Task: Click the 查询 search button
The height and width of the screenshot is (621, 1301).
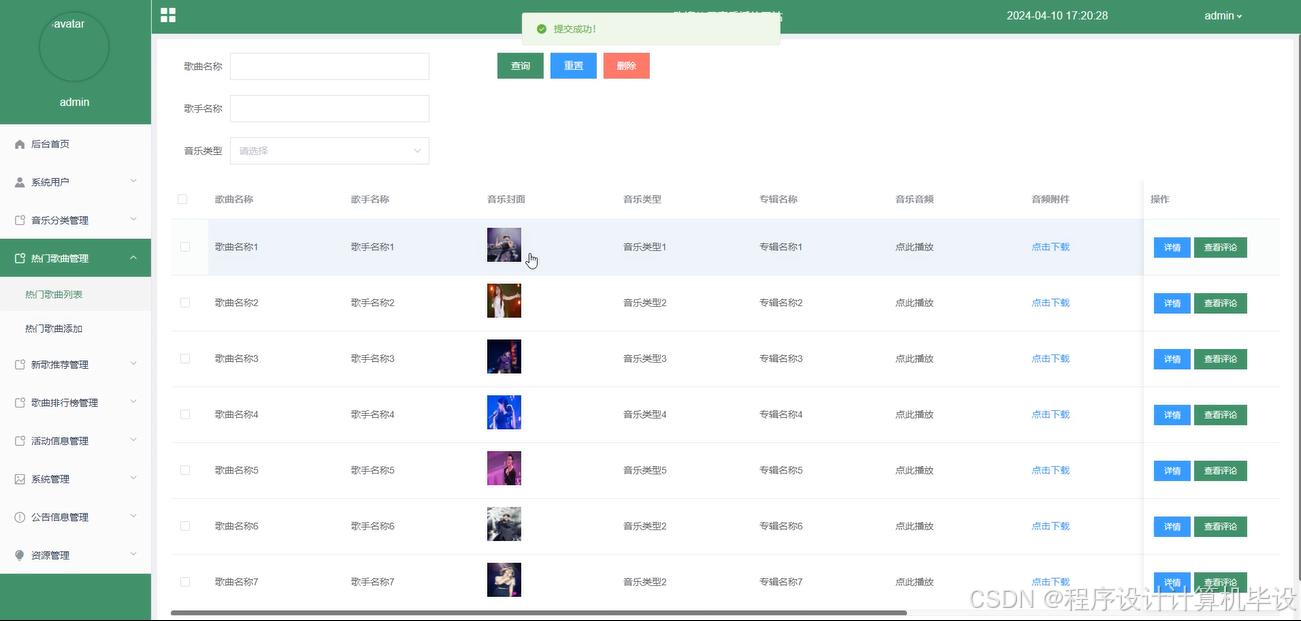Action: point(520,66)
